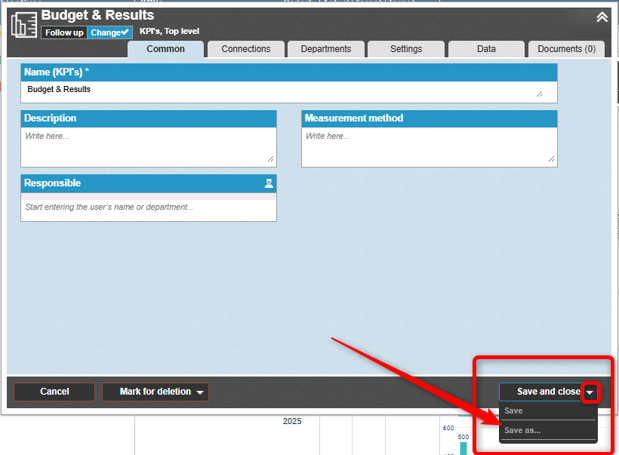Switch to the Connections tab

coord(245,49)
